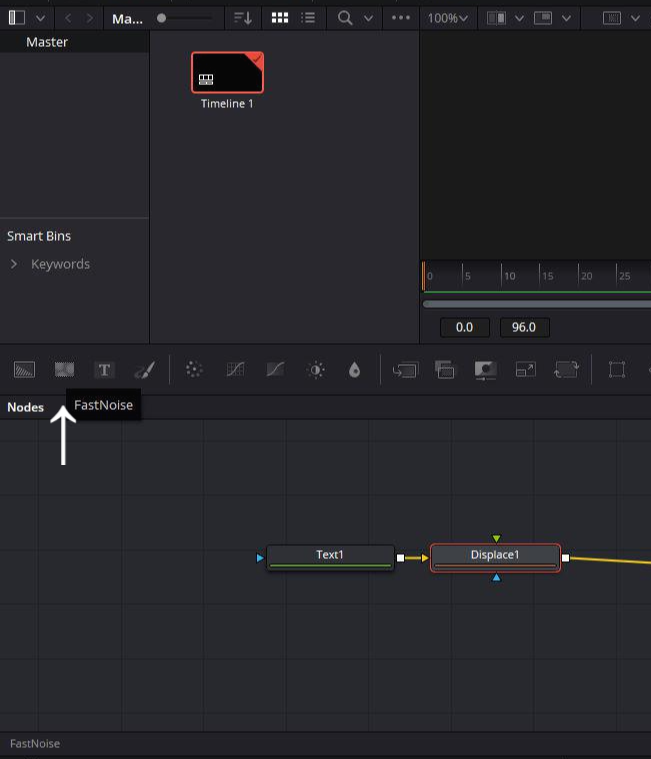The image size is (651, 759).
Task: Click the Ma... bin name in the header
Action: 127,19
